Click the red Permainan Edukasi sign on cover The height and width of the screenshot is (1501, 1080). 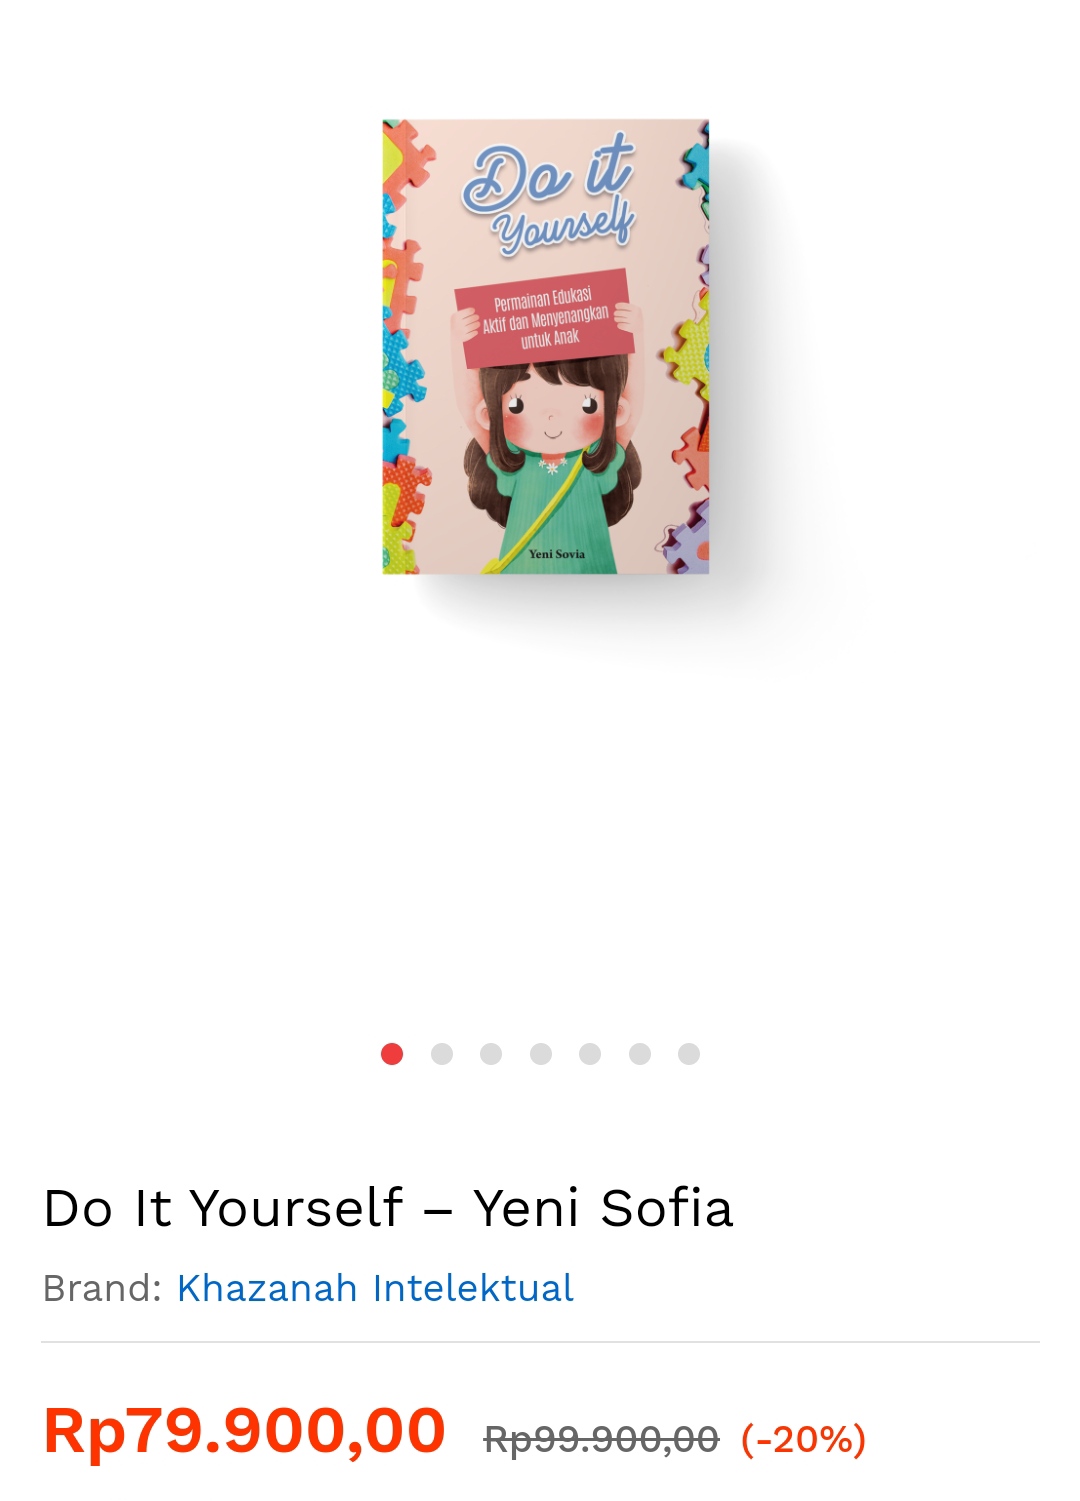pos(546,318)
